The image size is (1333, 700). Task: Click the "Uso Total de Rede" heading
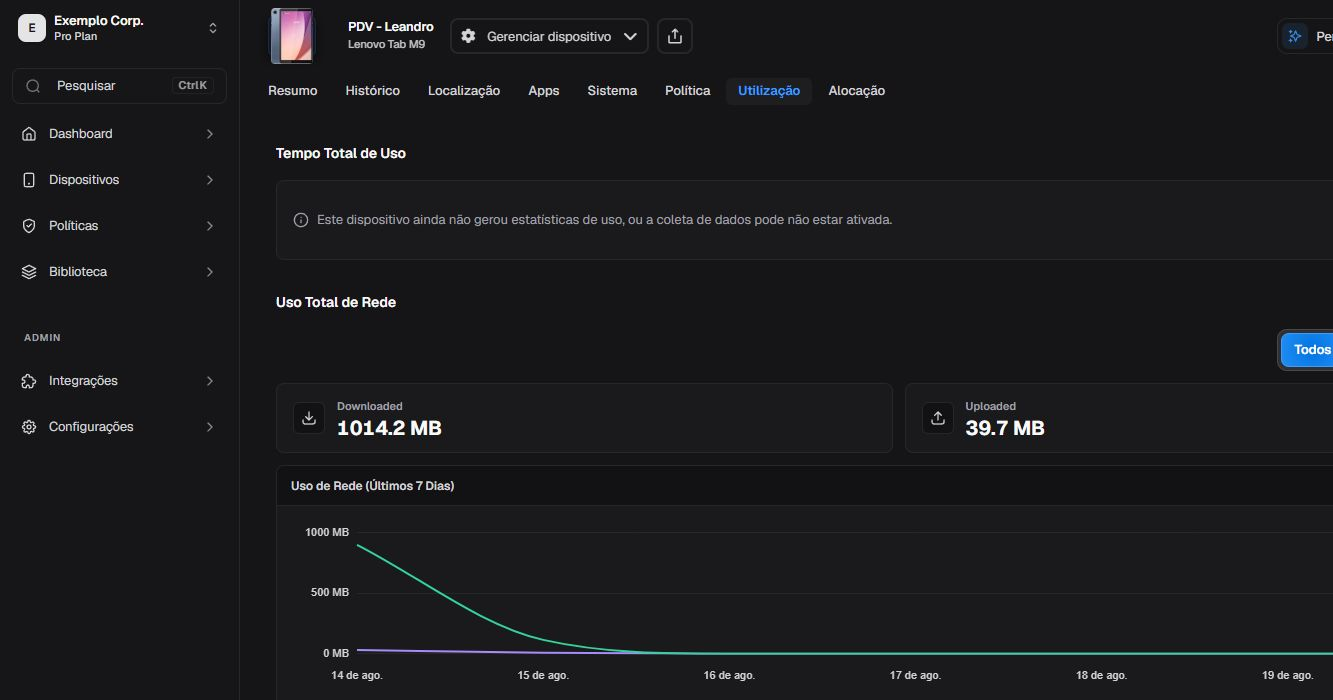pyautogui.click(x=336, y=302)
